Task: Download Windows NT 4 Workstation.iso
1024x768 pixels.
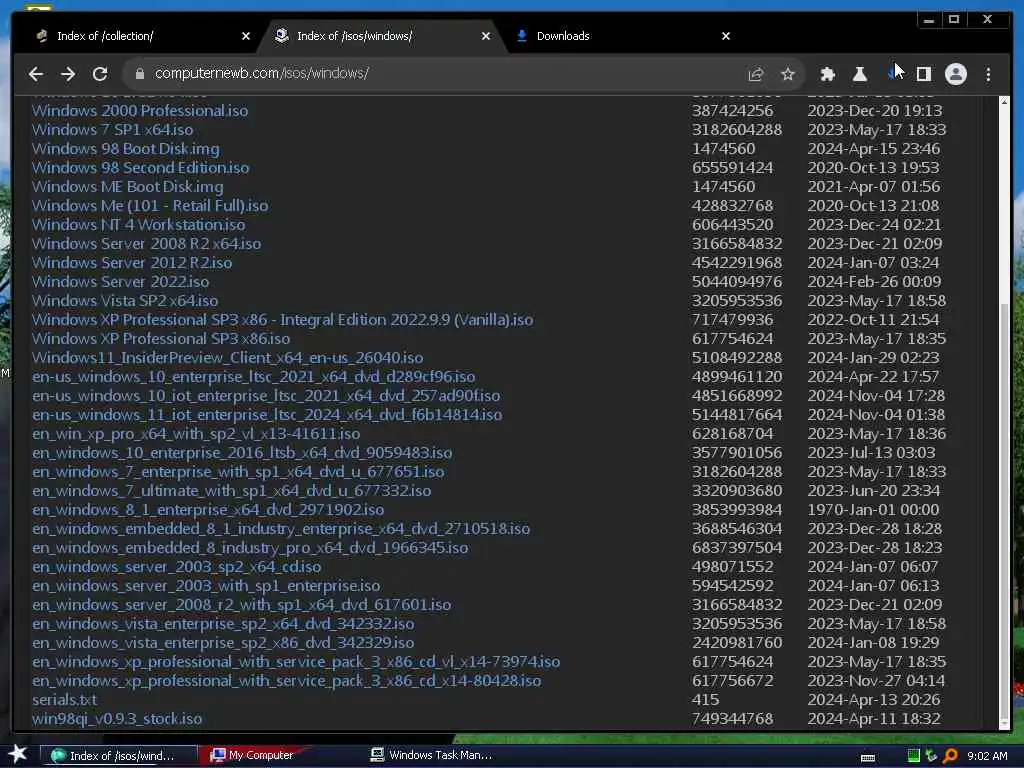Action: coord(138,224)
